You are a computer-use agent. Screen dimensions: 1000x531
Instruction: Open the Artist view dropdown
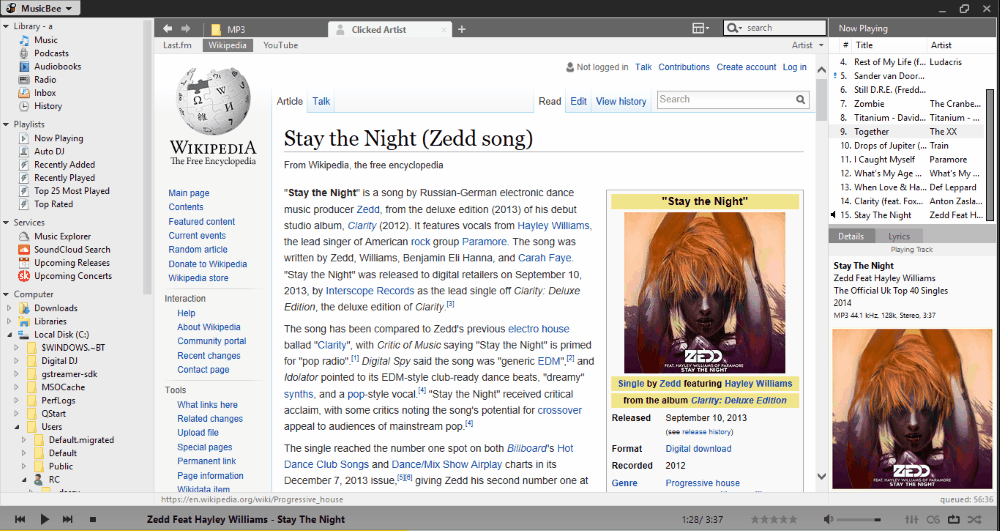point(807,45)
